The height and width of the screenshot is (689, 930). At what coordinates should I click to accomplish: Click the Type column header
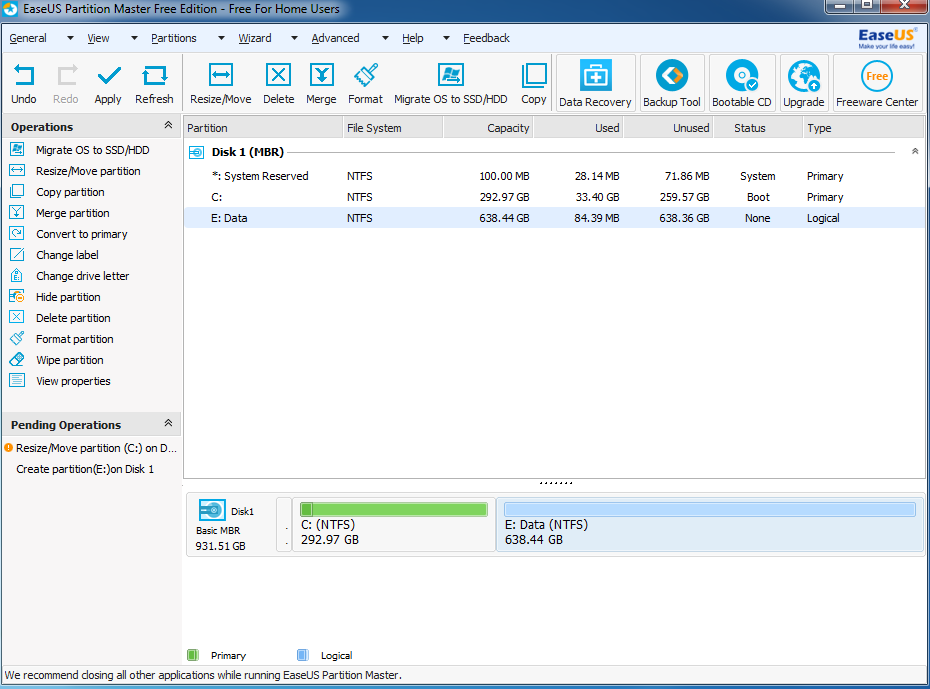click(x=864, y=127)
